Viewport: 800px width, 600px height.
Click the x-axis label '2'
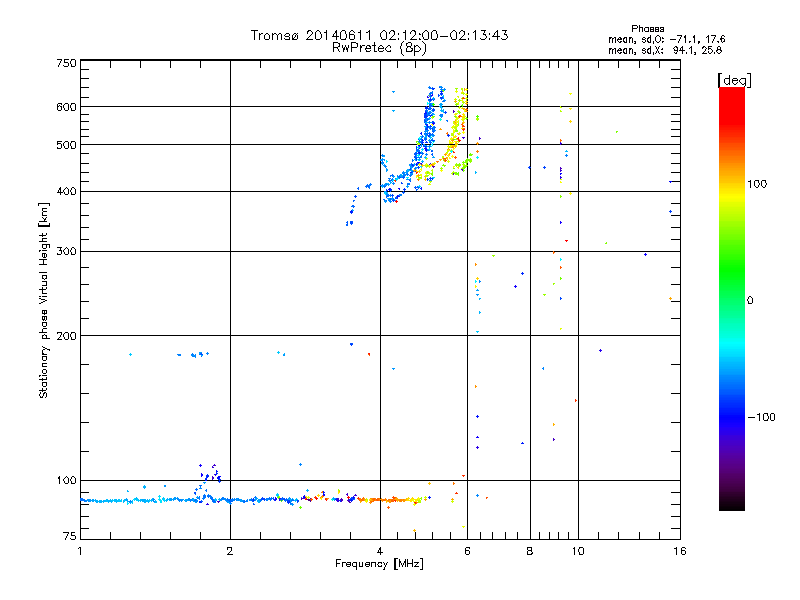(x=230, y=551)
